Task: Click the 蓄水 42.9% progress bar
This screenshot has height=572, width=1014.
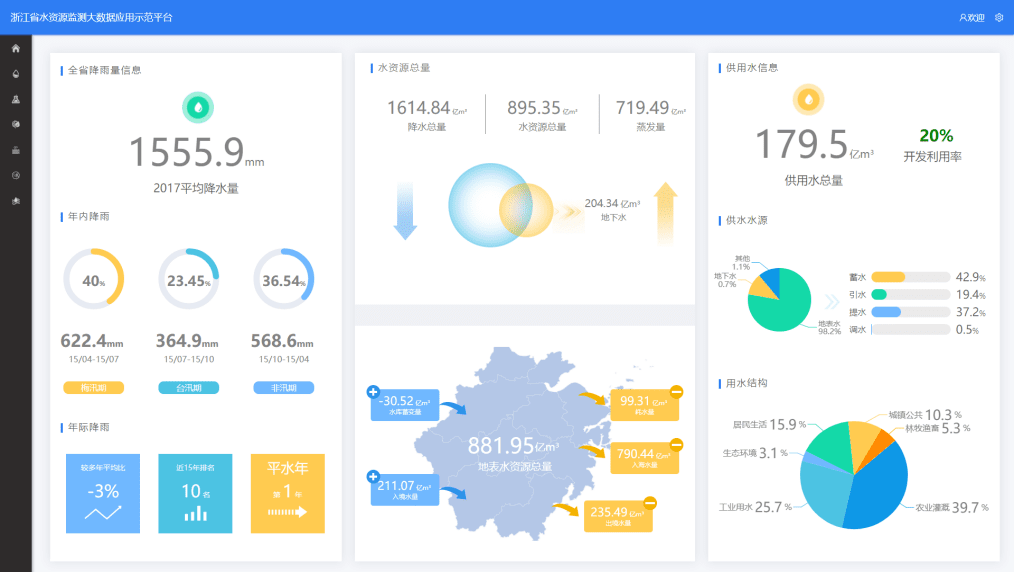Action: [x=909, y=277]
